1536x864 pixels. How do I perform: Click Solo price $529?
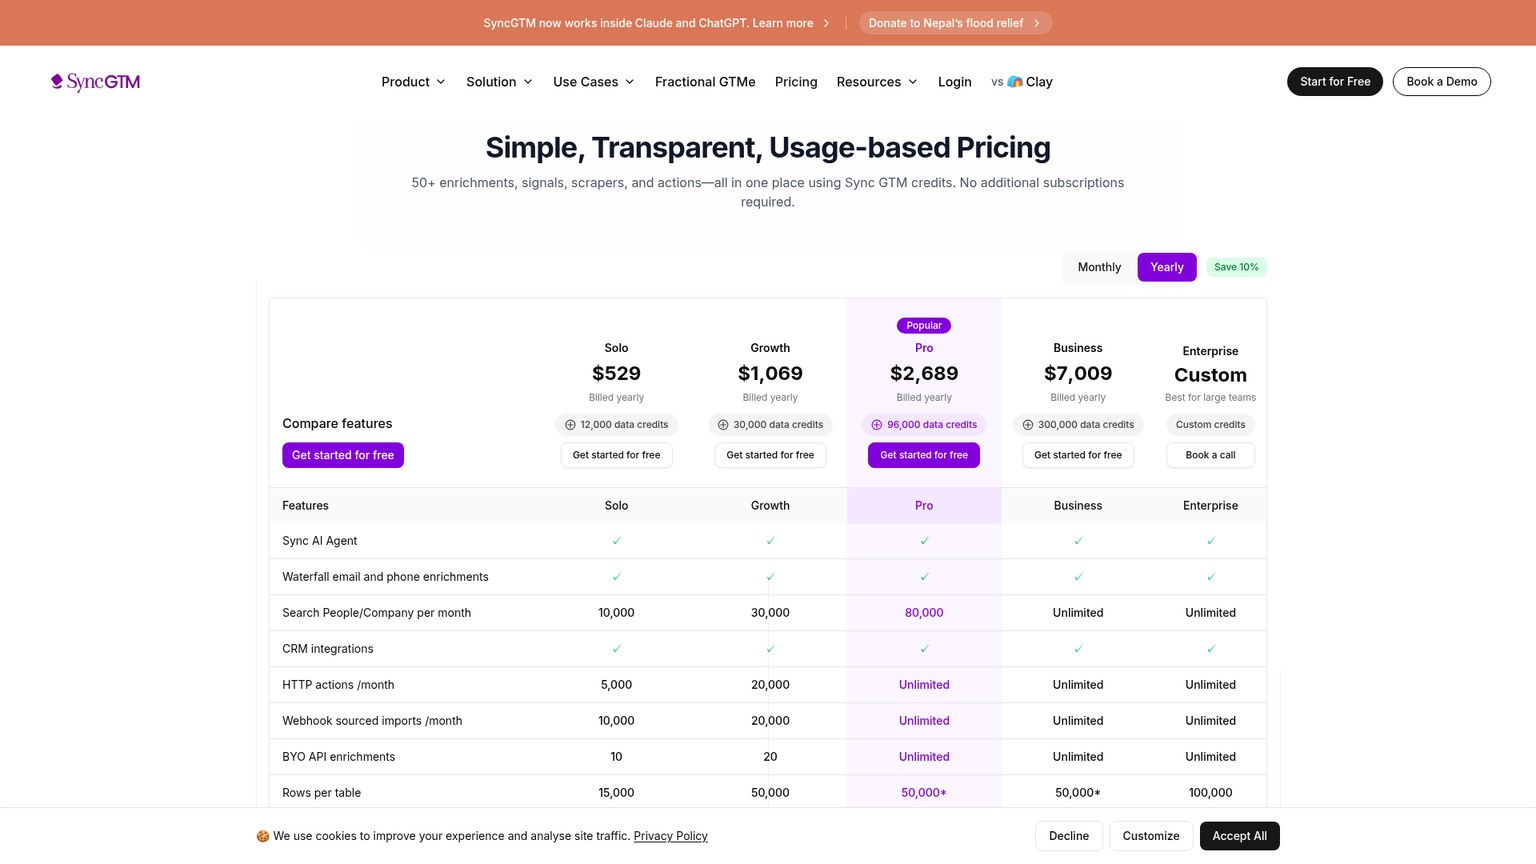coord(616,373)
